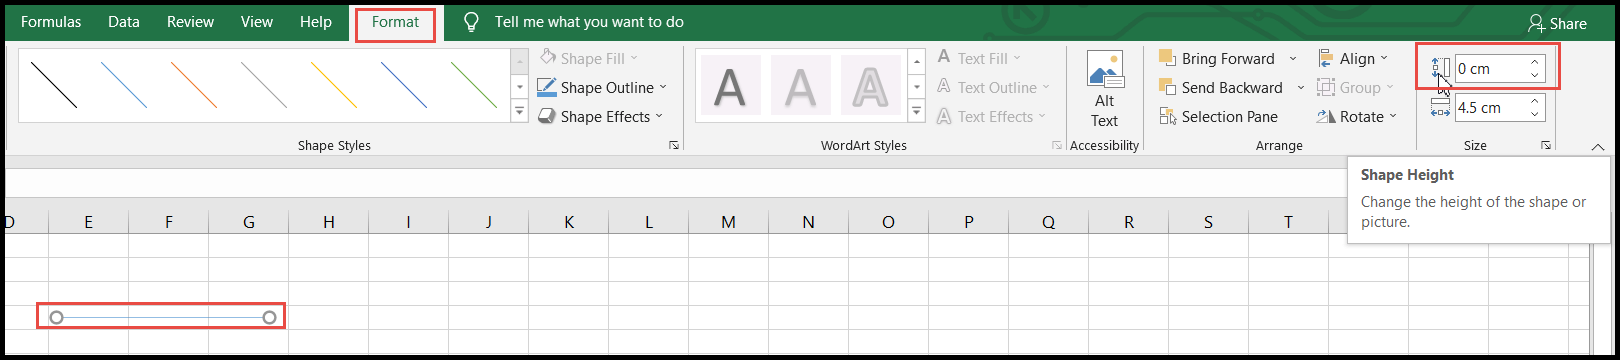The image size is (1620, 360).
Task: Open WordArt Styles dialog launcher
Action: pos(1057,146)
